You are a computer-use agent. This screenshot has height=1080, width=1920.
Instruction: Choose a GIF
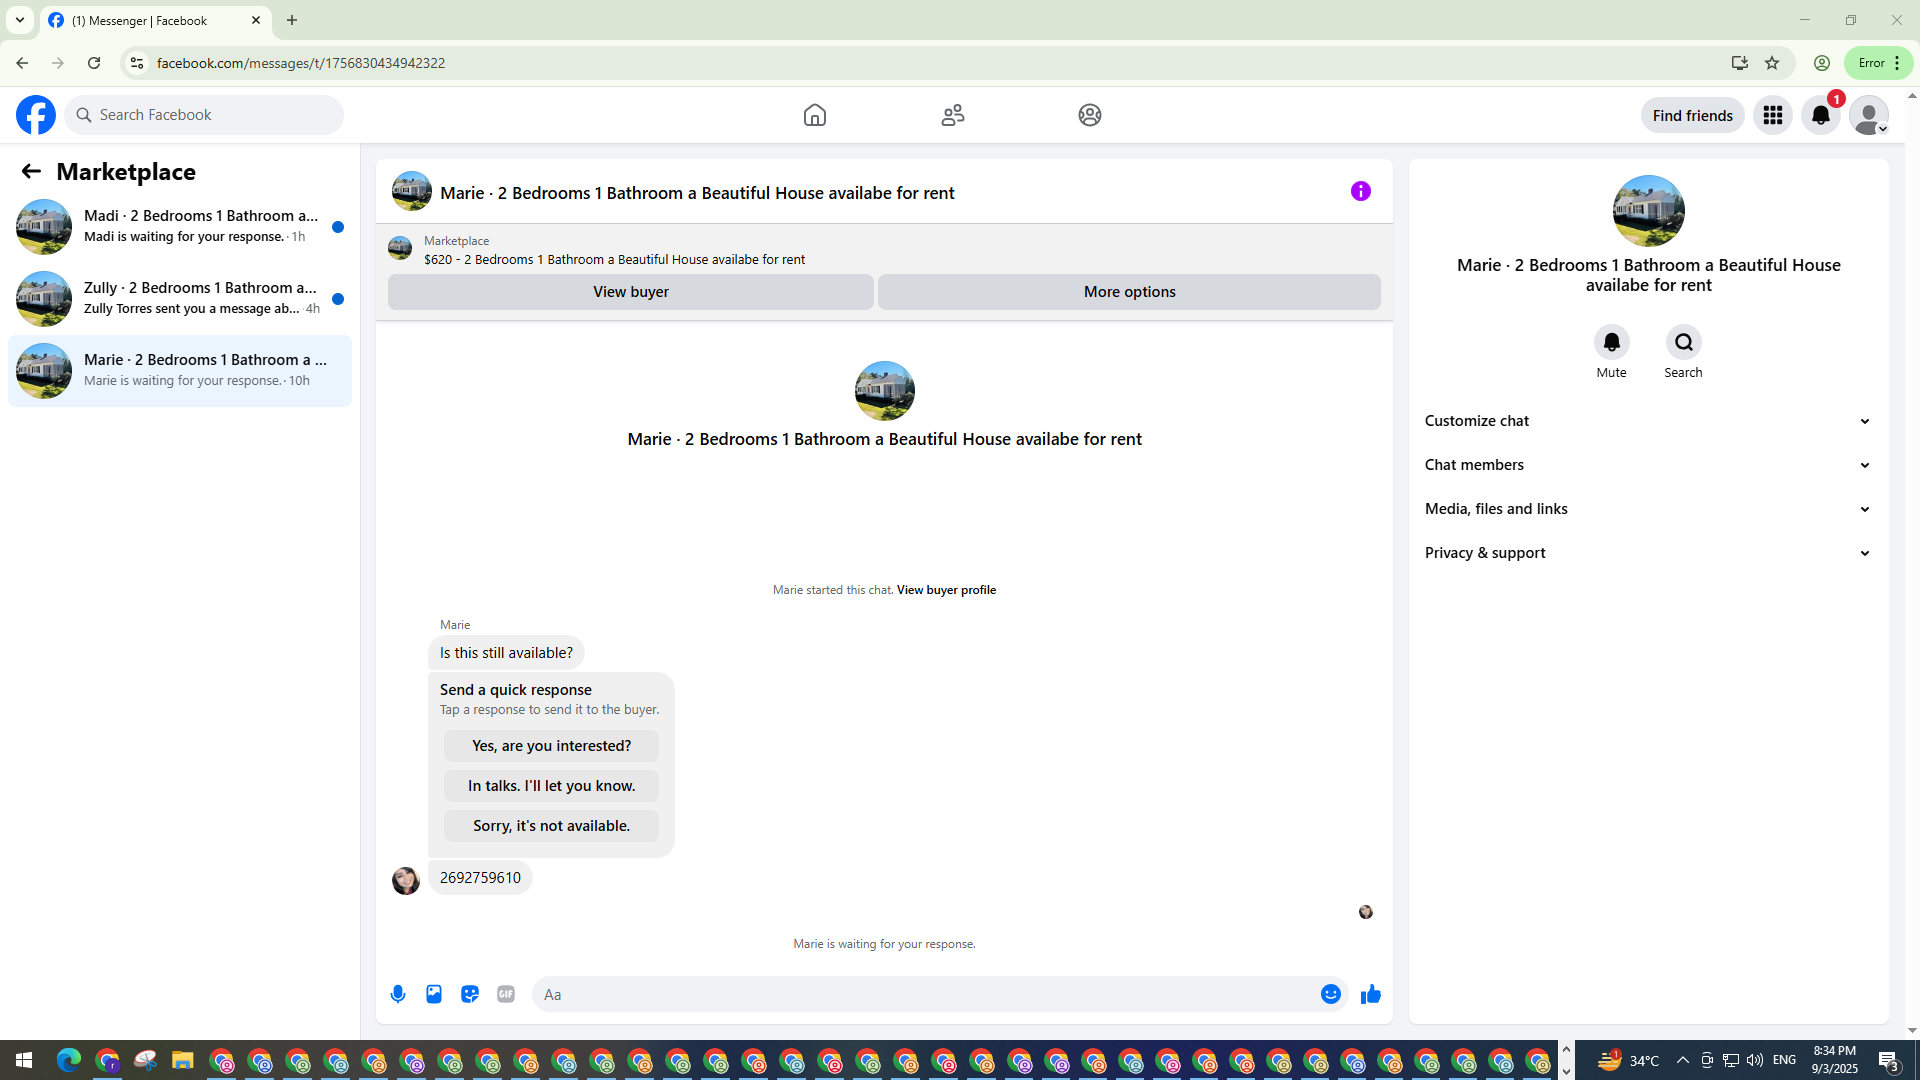coord(506,994)
